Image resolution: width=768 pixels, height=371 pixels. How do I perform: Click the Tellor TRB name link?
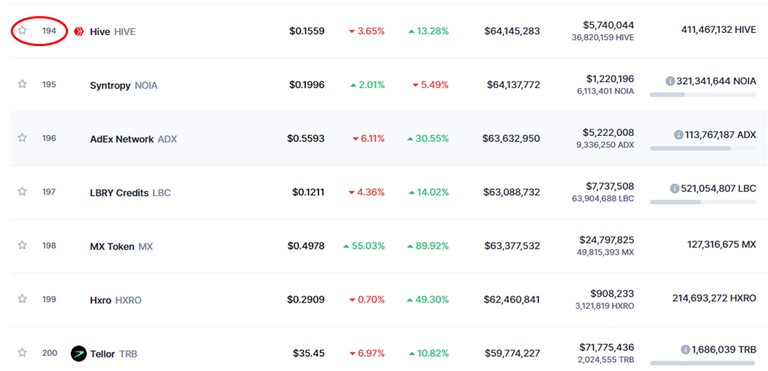114,354
